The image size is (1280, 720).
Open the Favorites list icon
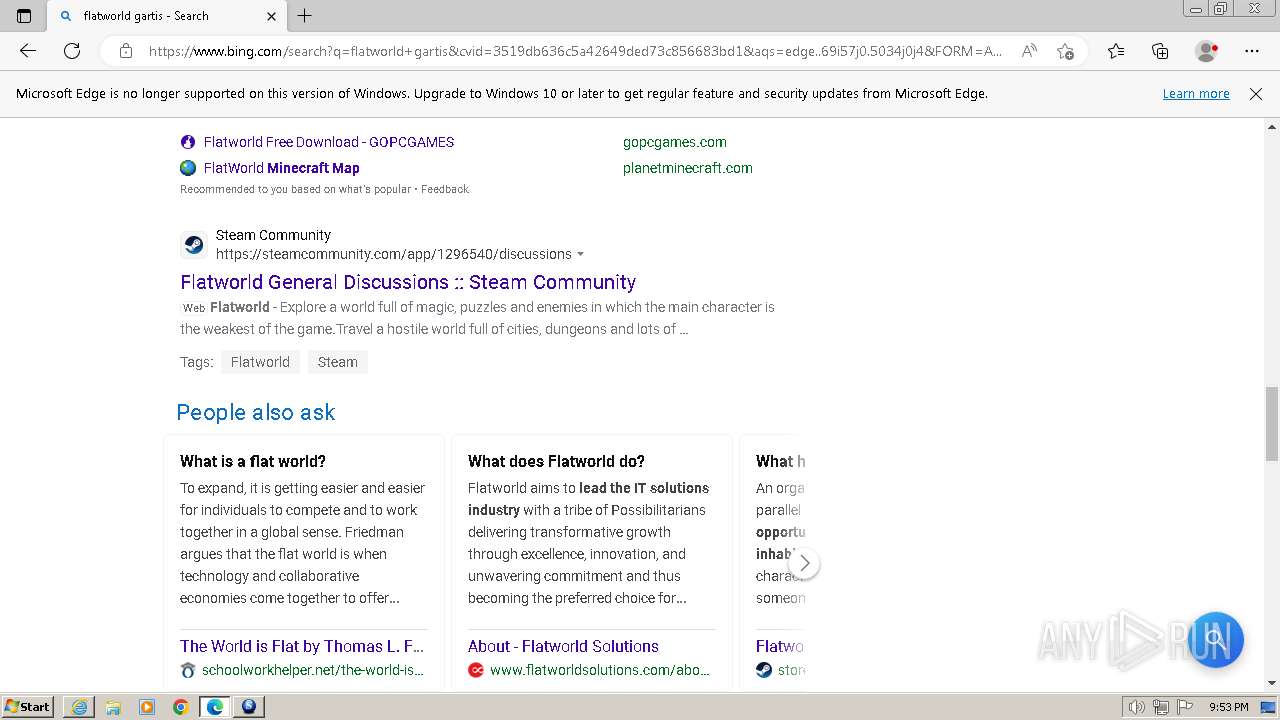(x=1116, y=51)
